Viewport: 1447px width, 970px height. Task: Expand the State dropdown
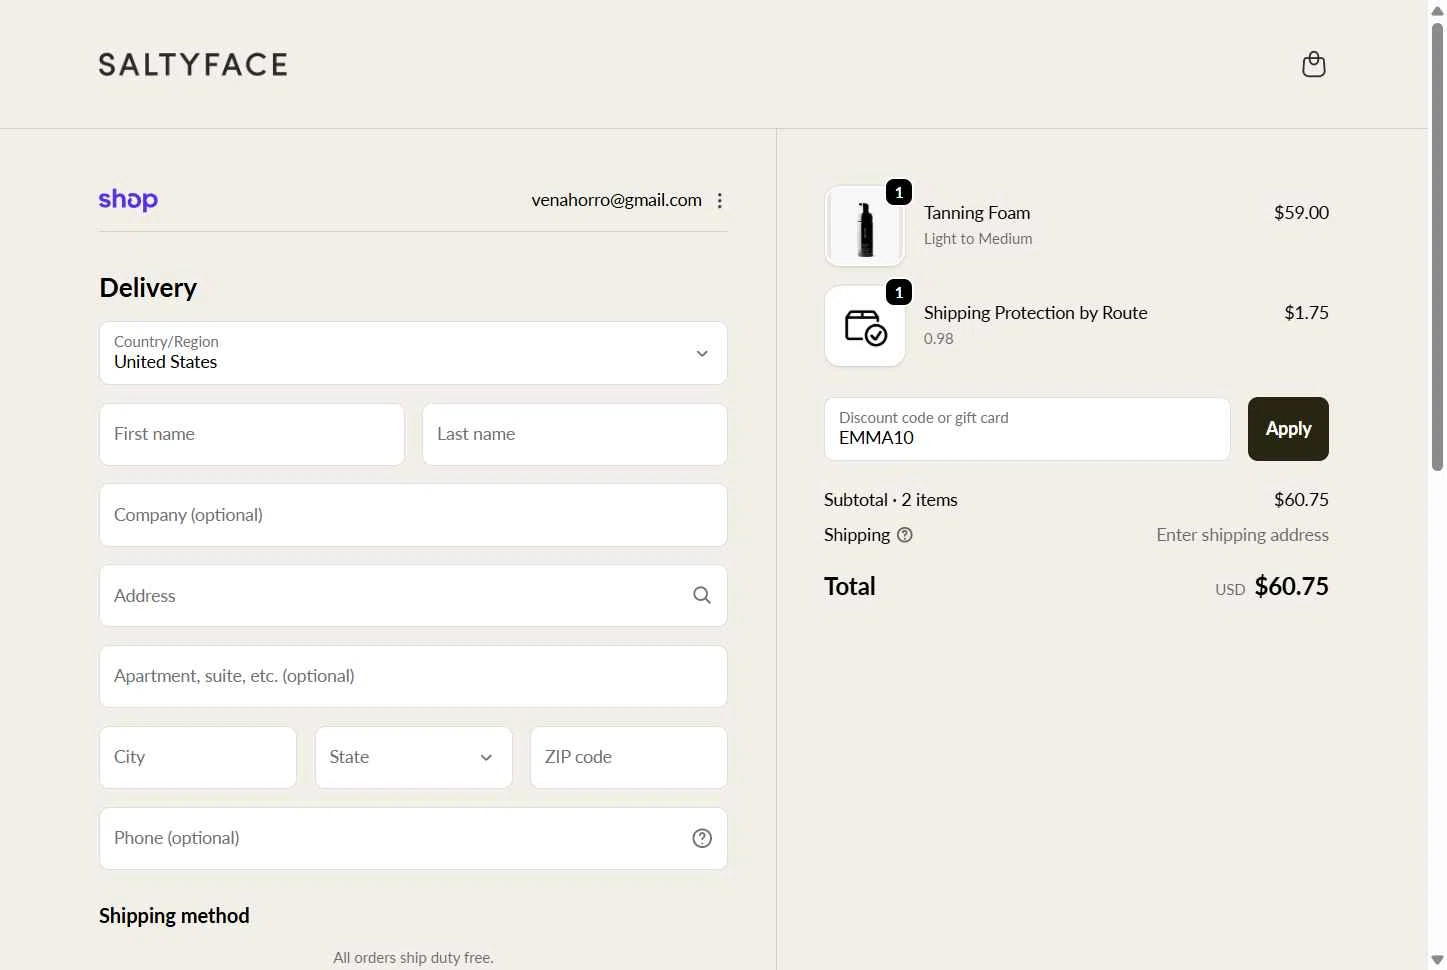coord(413,757)
